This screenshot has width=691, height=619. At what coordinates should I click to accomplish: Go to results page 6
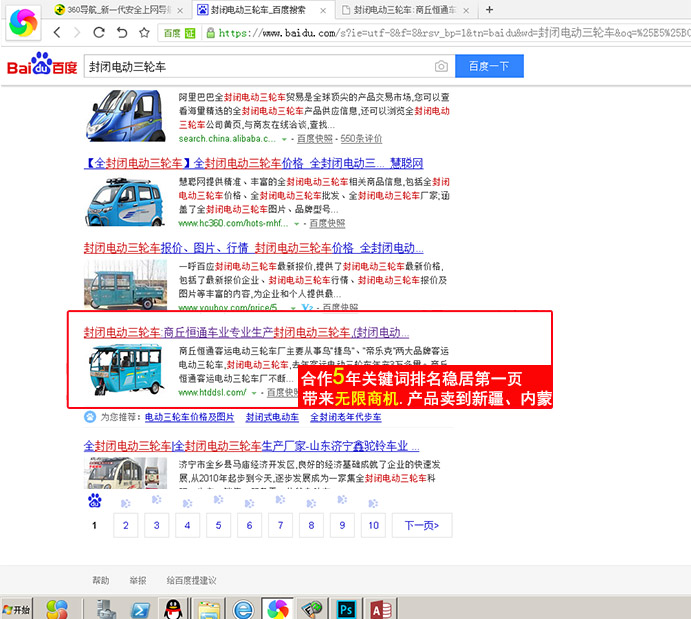tap(249, 525)
